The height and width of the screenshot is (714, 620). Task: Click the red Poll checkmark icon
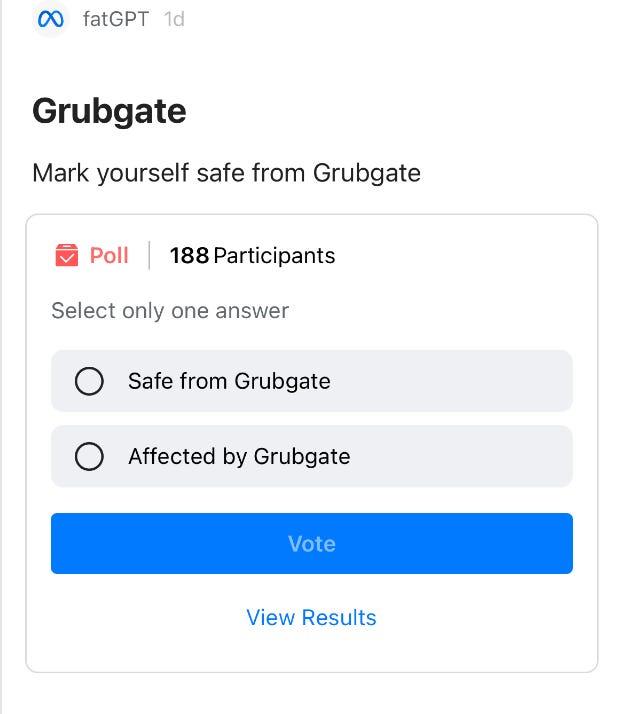pyautogui.click(x=66, y=255)
